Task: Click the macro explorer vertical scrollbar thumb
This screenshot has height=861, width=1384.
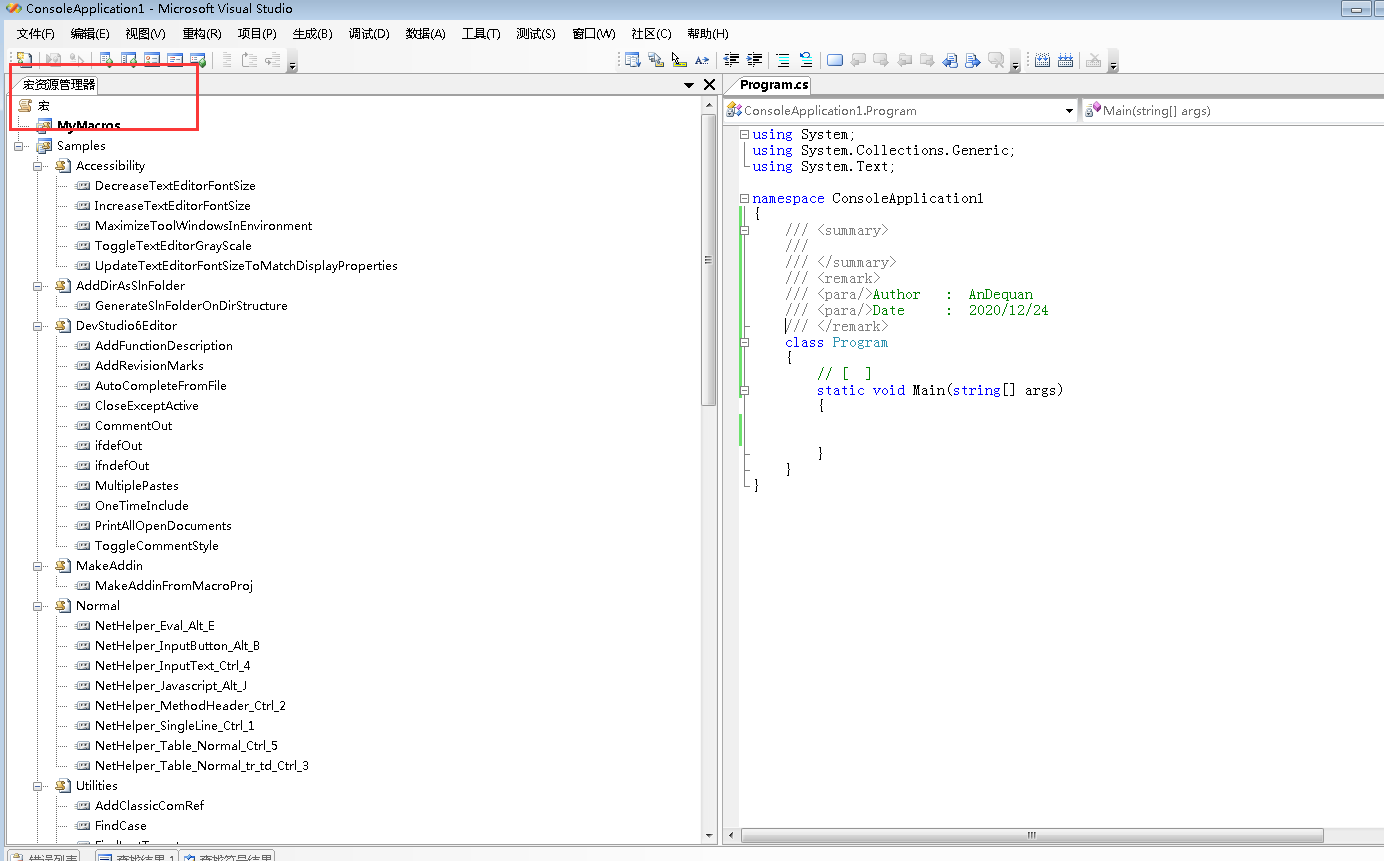Action: click(x=709, y=260)
